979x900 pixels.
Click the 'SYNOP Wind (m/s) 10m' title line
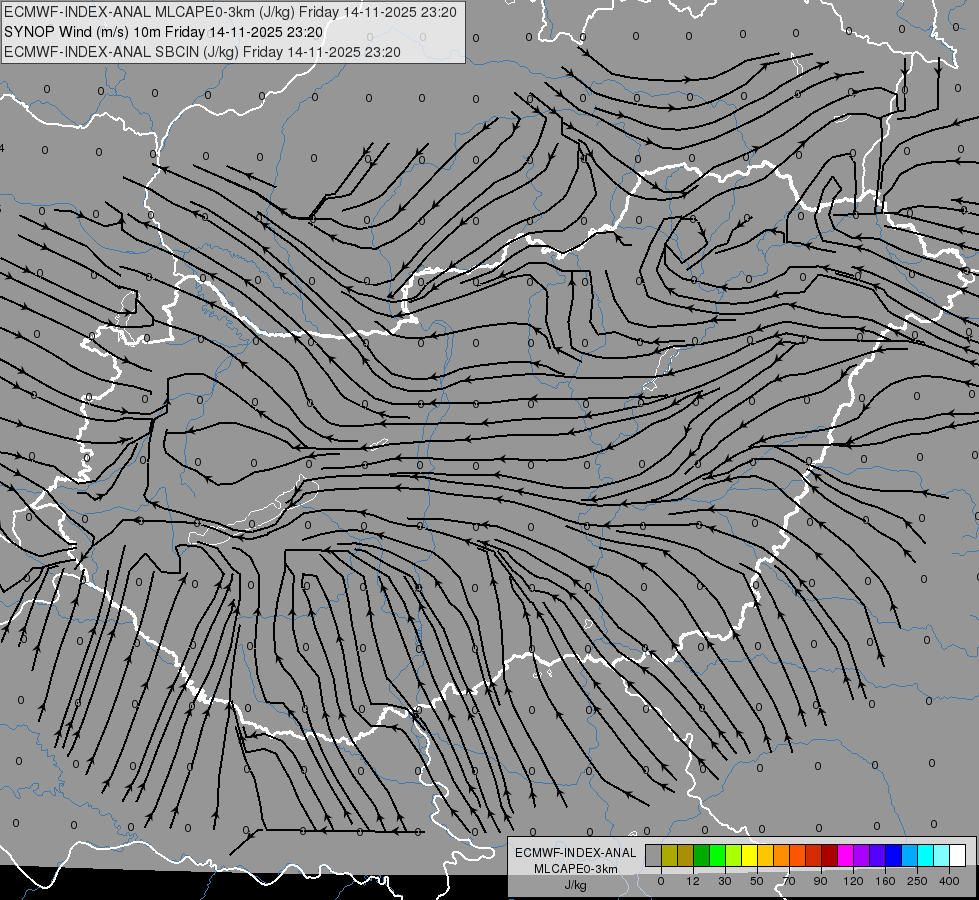click(x=164, y=32)
